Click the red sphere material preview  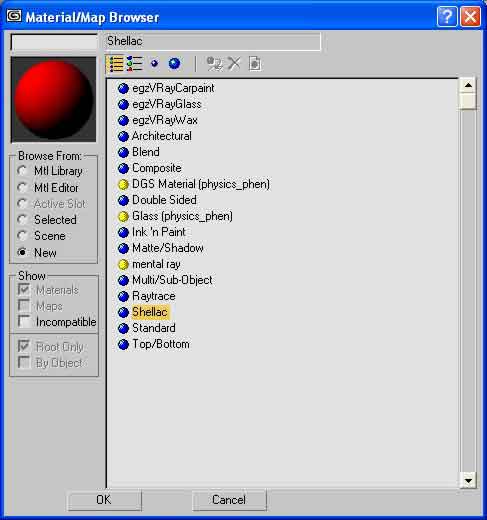click(x=54, y=99)
